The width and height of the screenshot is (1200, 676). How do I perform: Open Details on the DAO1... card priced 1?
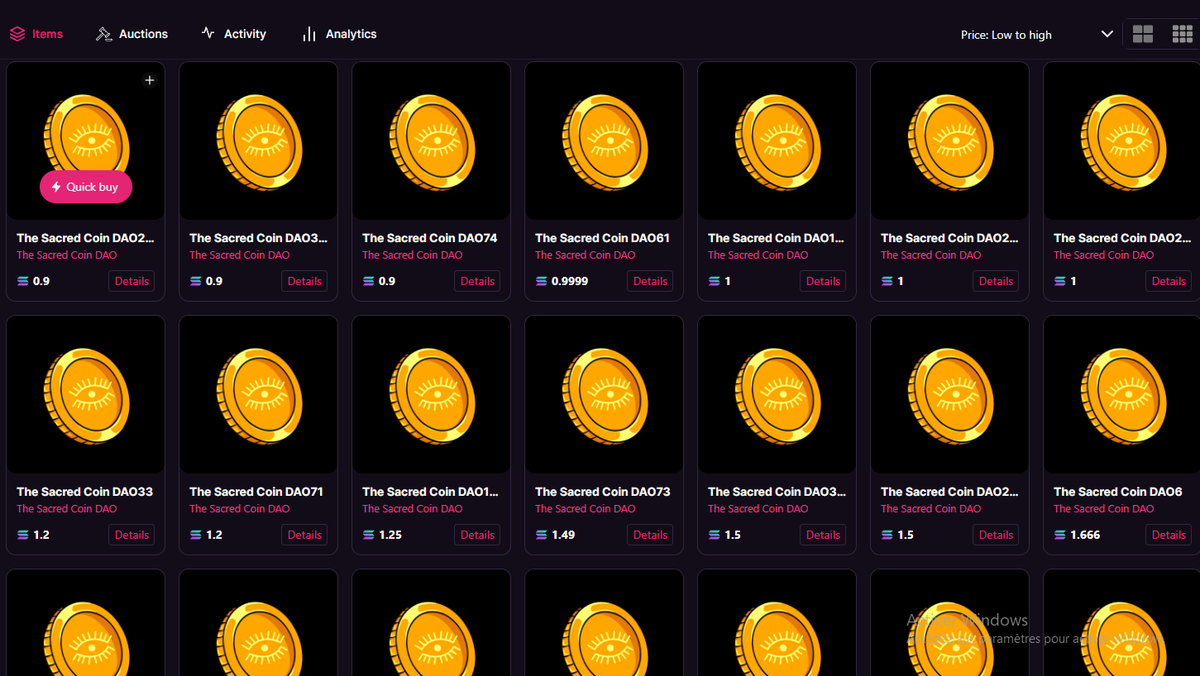pyautogui.click(x=823, y=282)
